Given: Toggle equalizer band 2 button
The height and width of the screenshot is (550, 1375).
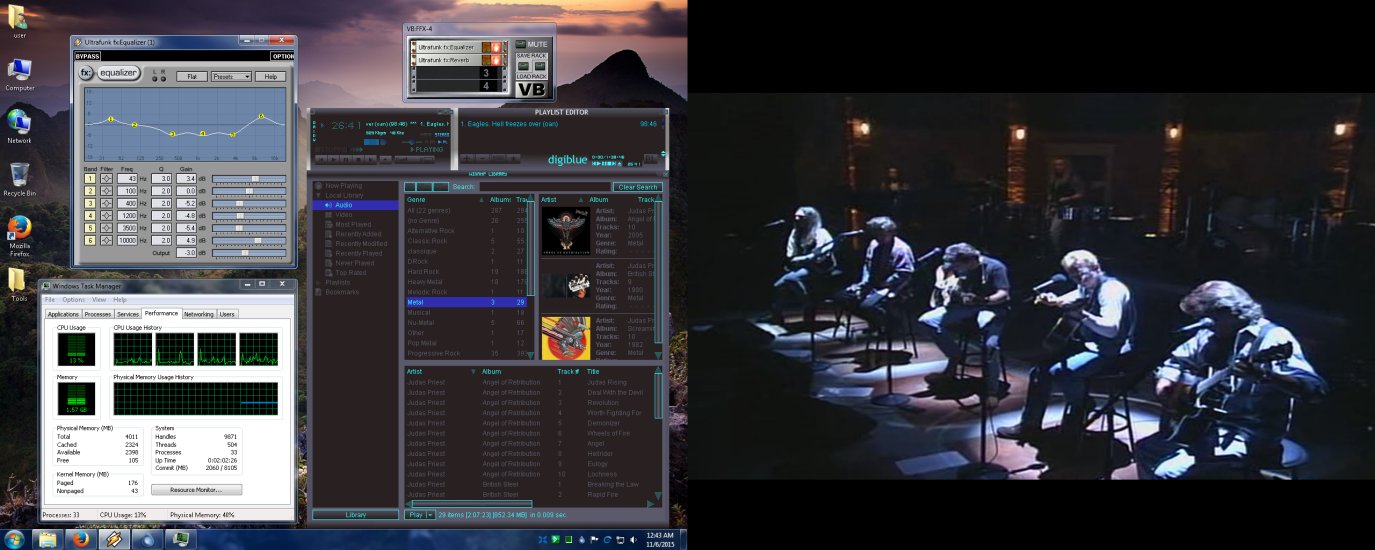Looking at the screenshot, I should coord(89,190).
